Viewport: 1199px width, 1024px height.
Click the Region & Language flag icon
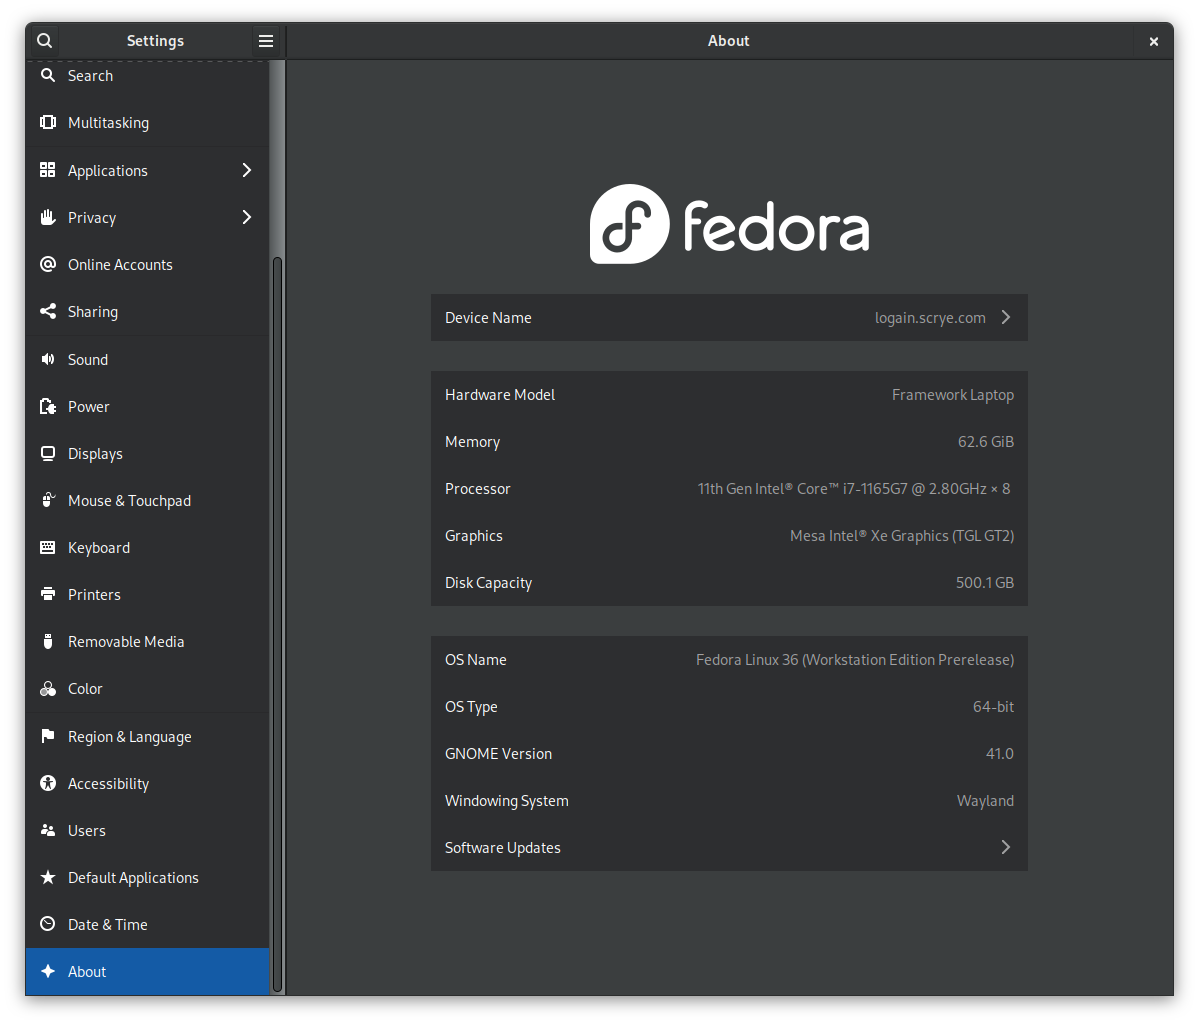click(47, 736)
